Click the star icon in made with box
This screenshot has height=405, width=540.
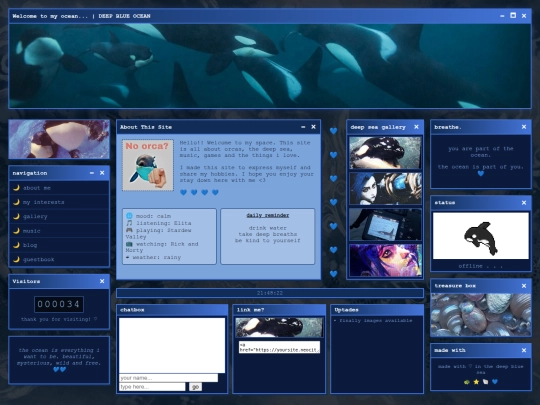pyautogui.click(x=476, y=382)
